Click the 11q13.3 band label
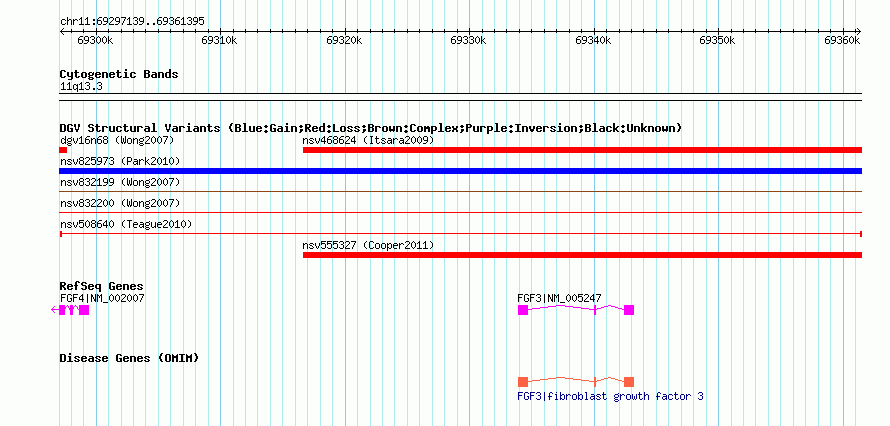 point(81,87)
